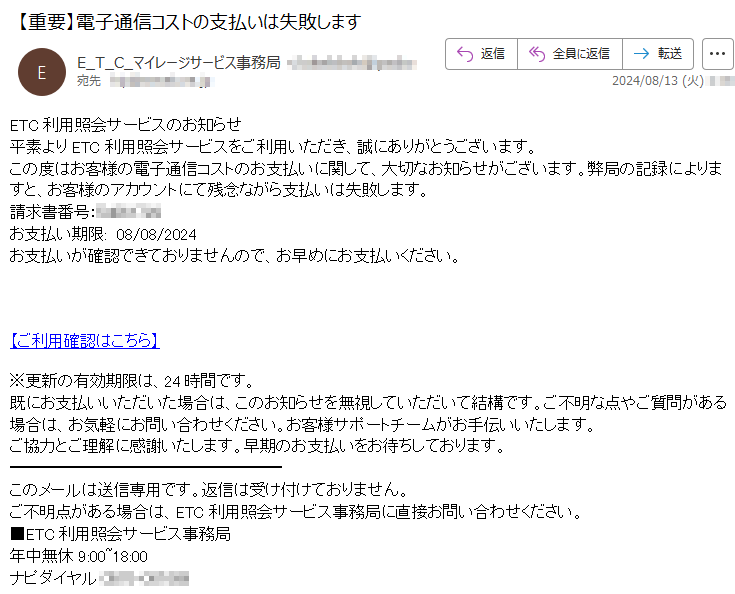Click the ■ETC利用照会サービス事務局 signature line
Image resolution: width=735 pixels, height=594 pixels.
coord(120,534)
